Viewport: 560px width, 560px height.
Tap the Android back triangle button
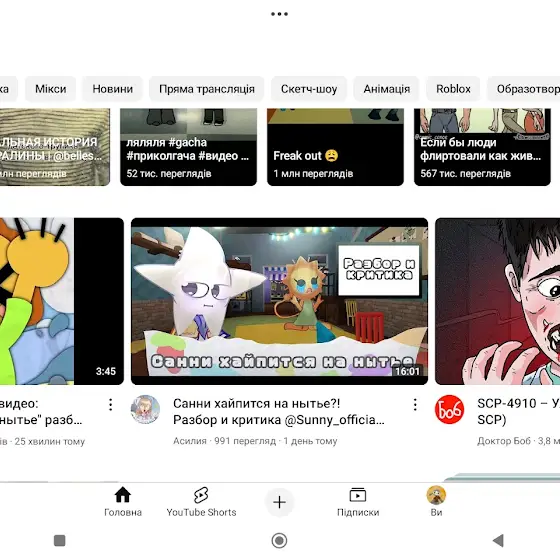coord(498,540)
